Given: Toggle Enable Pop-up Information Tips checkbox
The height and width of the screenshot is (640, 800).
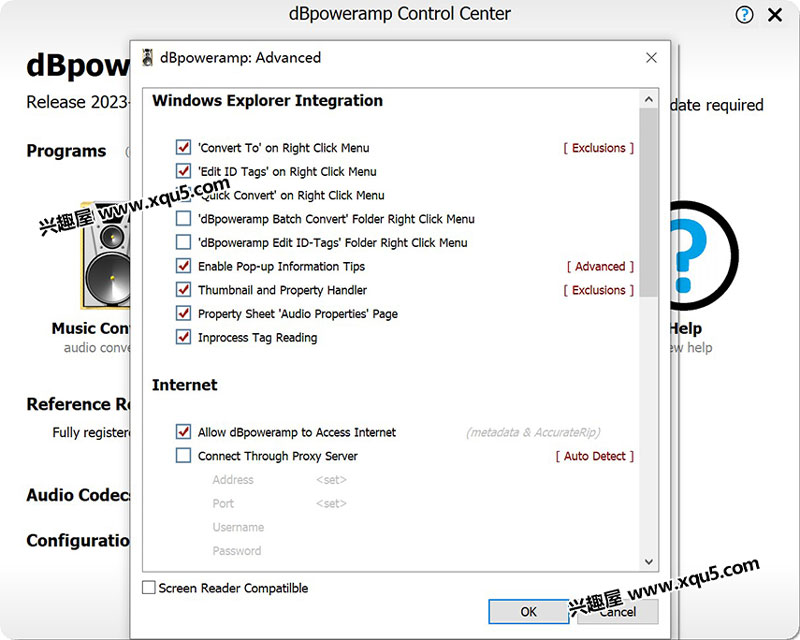Looking at the screenshot, I should click(183, 266).
